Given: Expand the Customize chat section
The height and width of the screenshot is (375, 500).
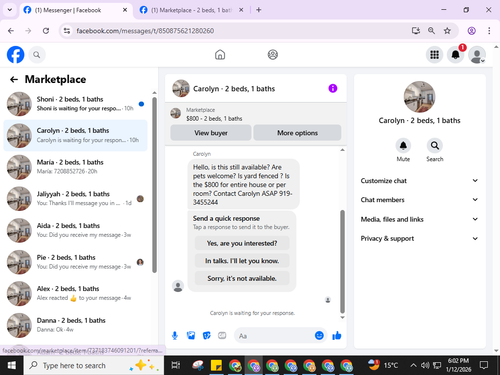Looking at the screenshot, I should click(x=419, y=181).
